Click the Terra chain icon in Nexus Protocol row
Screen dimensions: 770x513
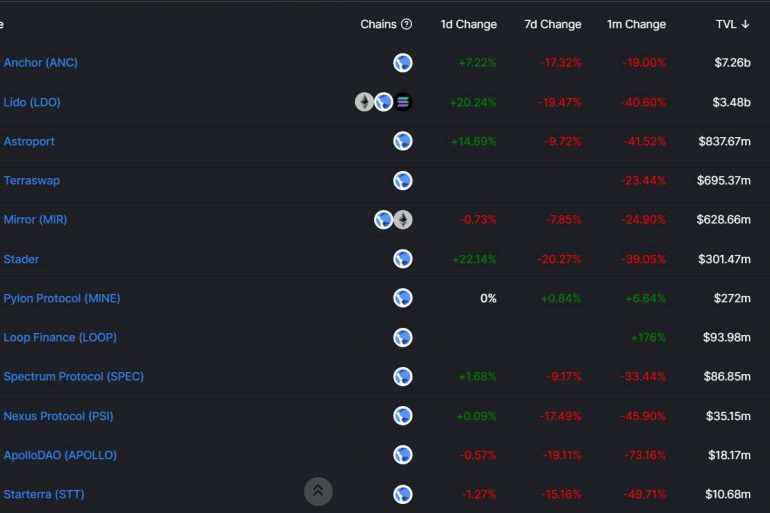click(x=403, y=416)
